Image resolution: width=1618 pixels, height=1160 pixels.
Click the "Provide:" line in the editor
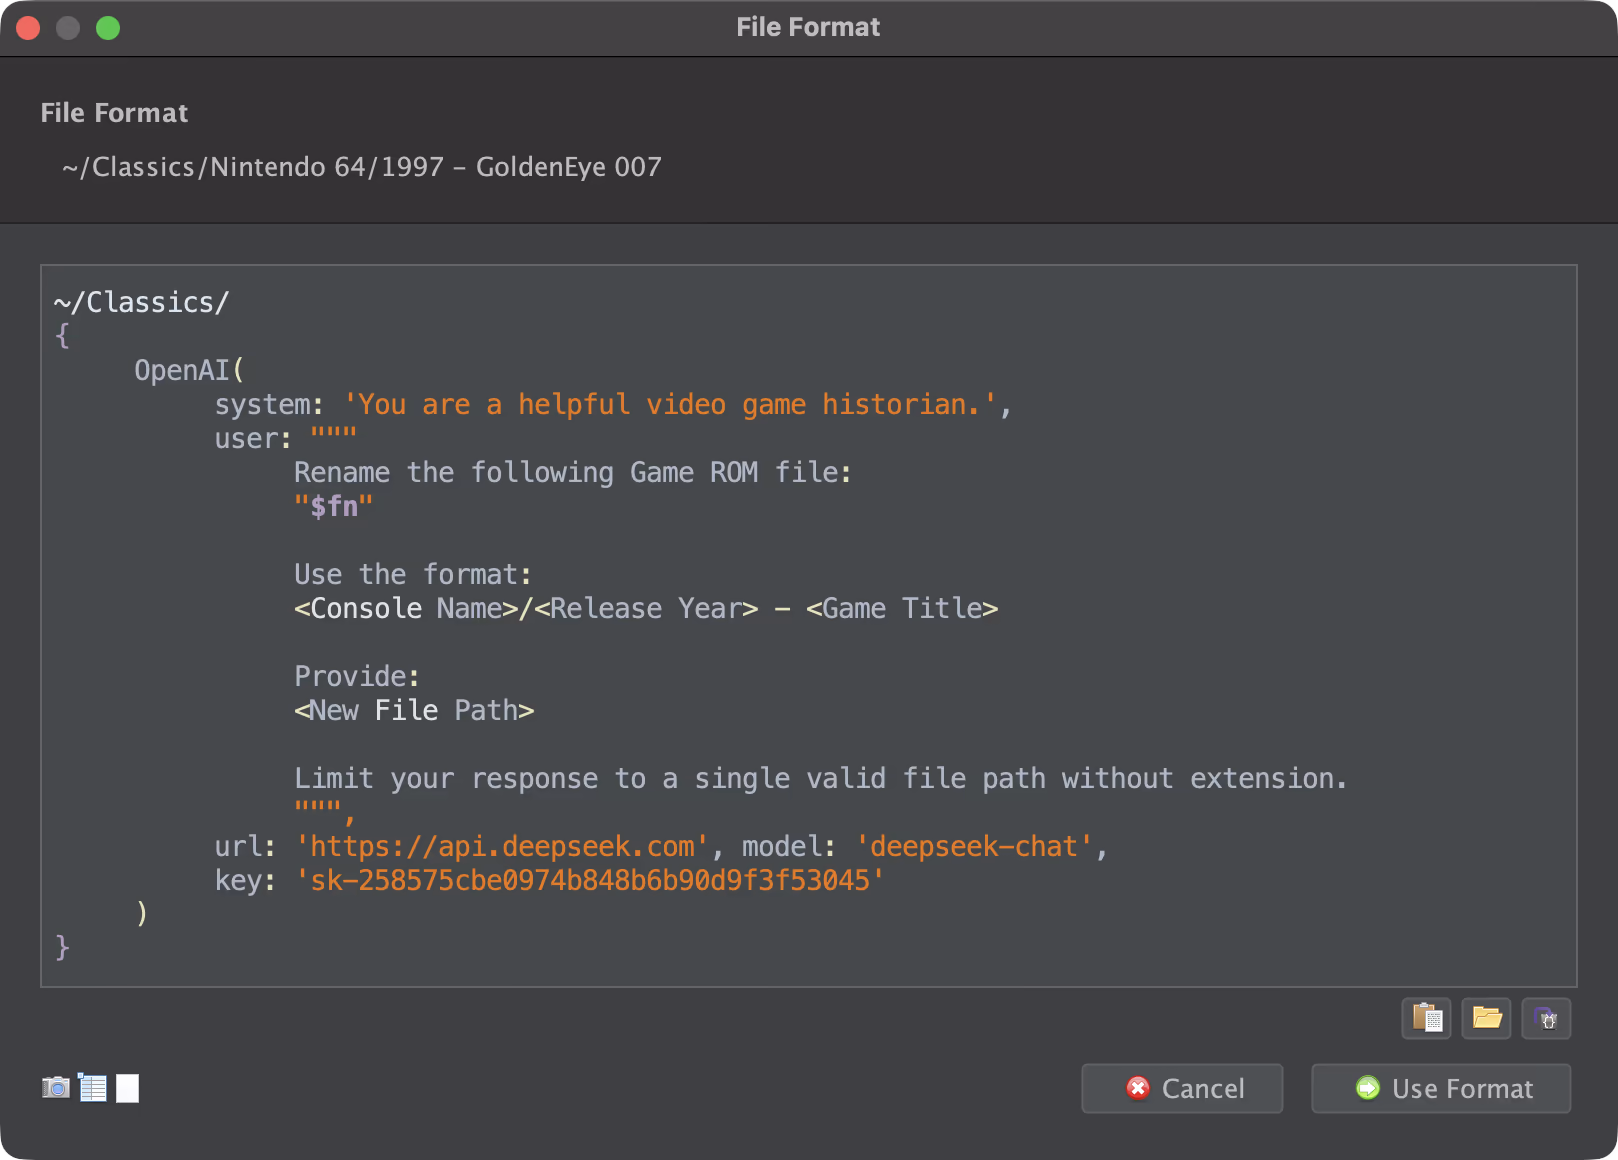pos(357,676)
